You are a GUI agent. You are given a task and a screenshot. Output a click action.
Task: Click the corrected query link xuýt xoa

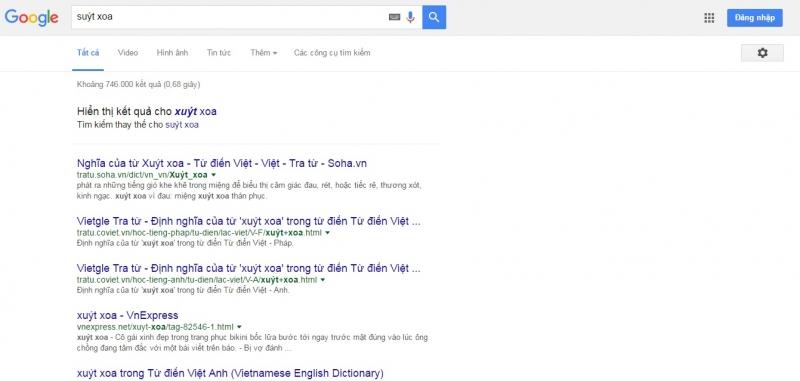click(195, 111)
